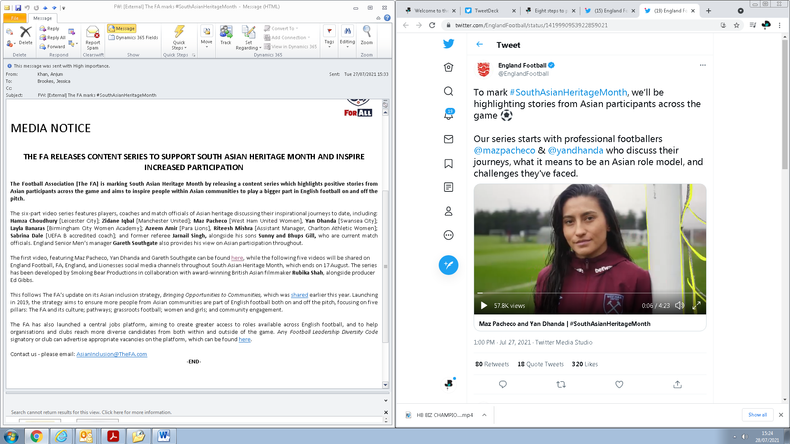
Task: Click the Track button for Dynamics 365
Action: [x=226, y=35]
